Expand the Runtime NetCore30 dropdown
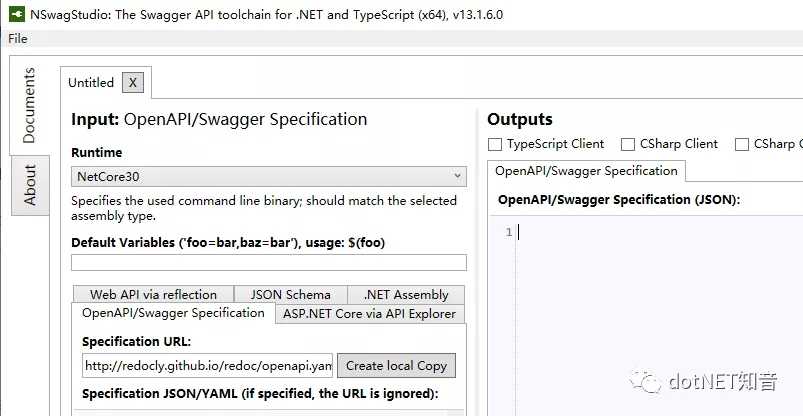The image size is (803, 416). tap(269, 177)
